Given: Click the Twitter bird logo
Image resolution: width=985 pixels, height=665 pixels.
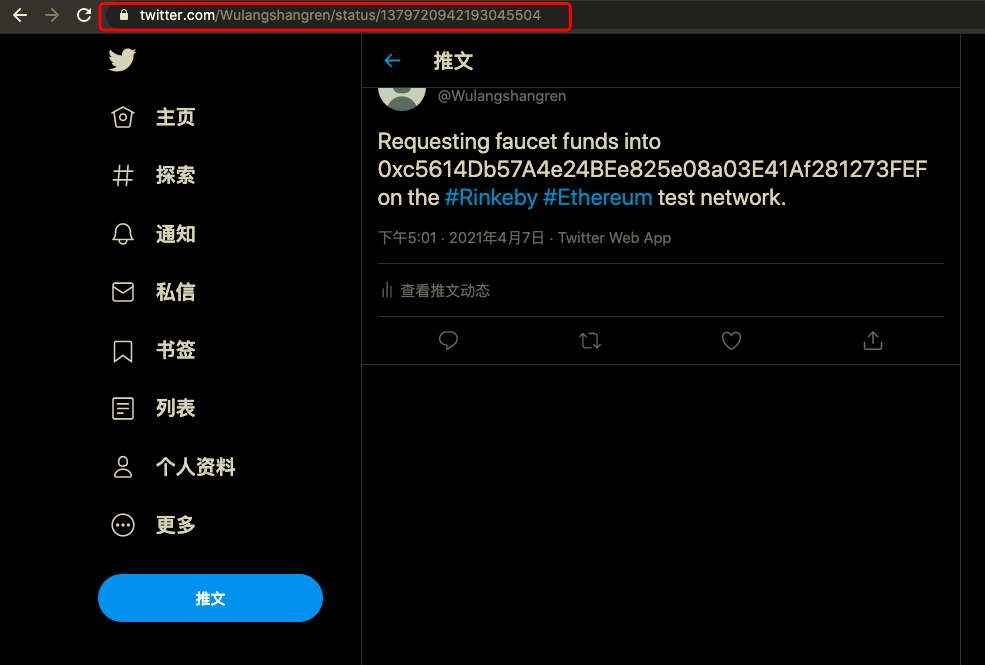Looking at the screenshot, I should point(122,60).
